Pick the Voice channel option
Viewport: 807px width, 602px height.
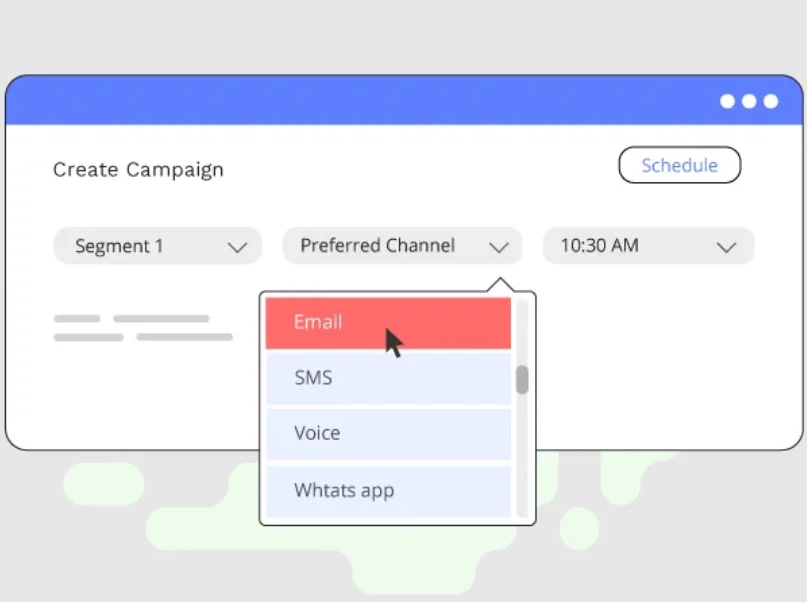point(388,434)
